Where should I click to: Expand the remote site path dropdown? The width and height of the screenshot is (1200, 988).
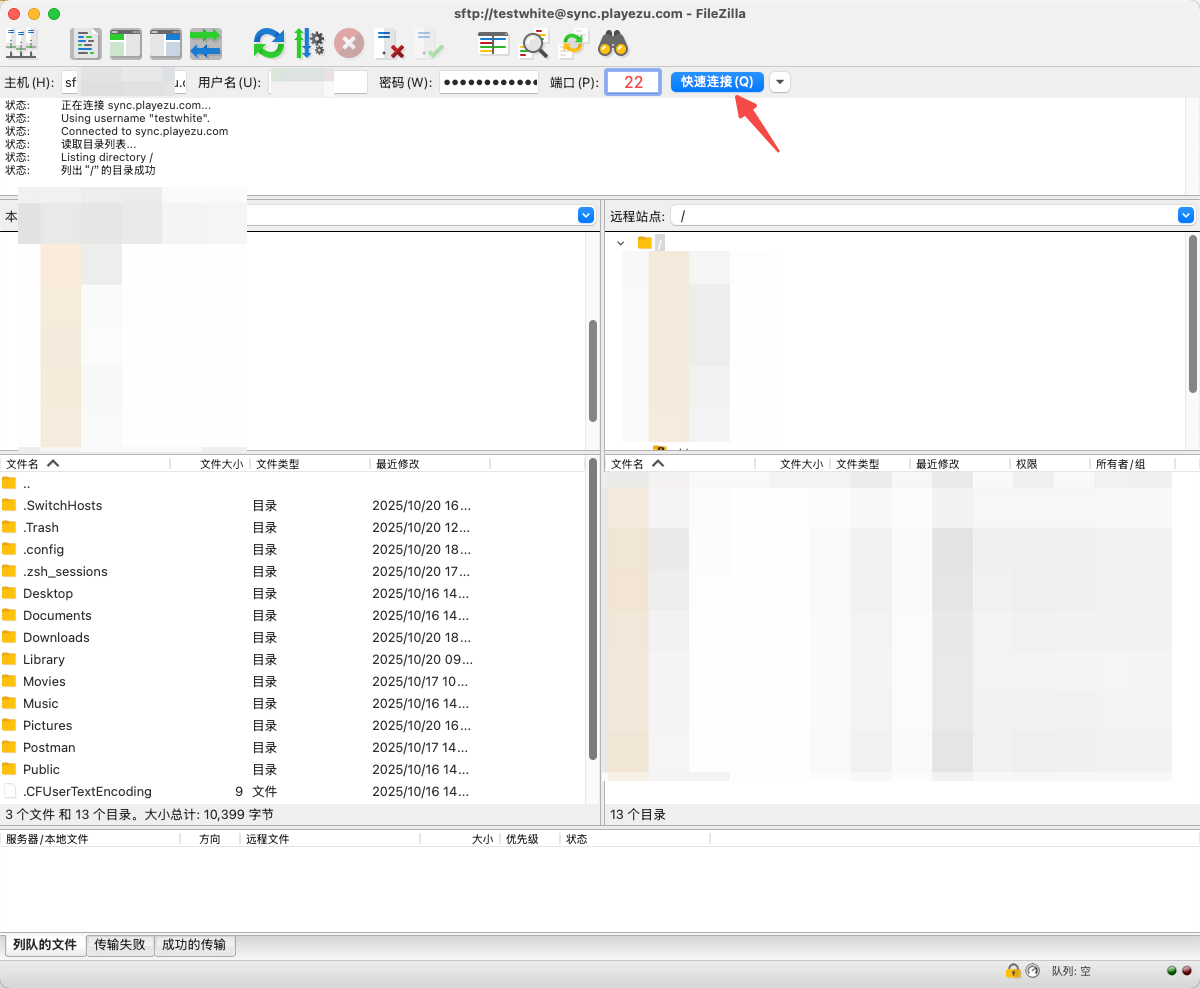[1186, 215]
